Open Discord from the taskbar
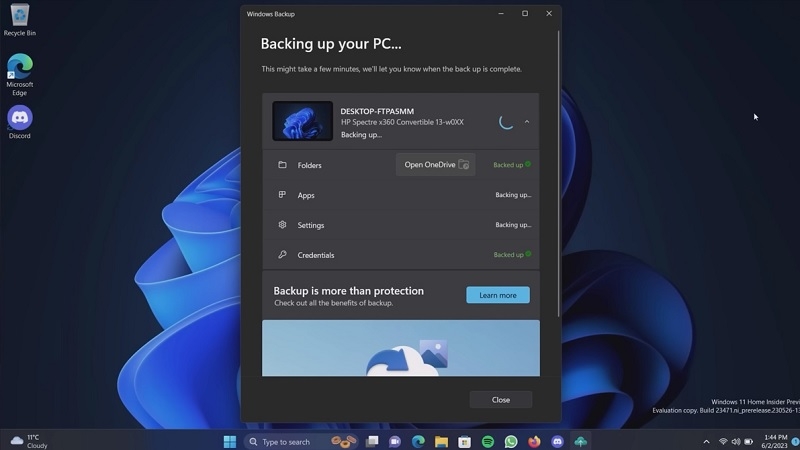This screenshot has height=450, width=800. click(557, 441)
